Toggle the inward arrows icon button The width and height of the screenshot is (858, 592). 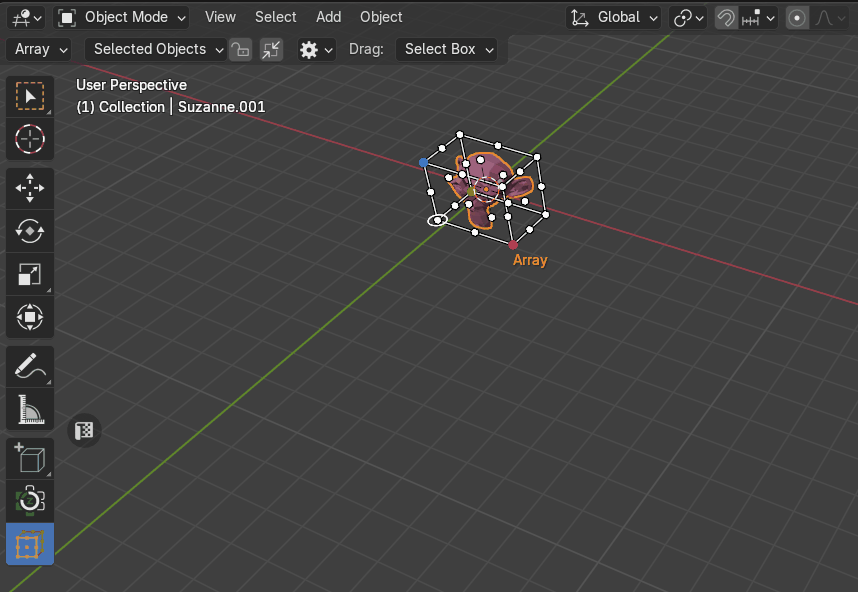(x=271, y=50)
